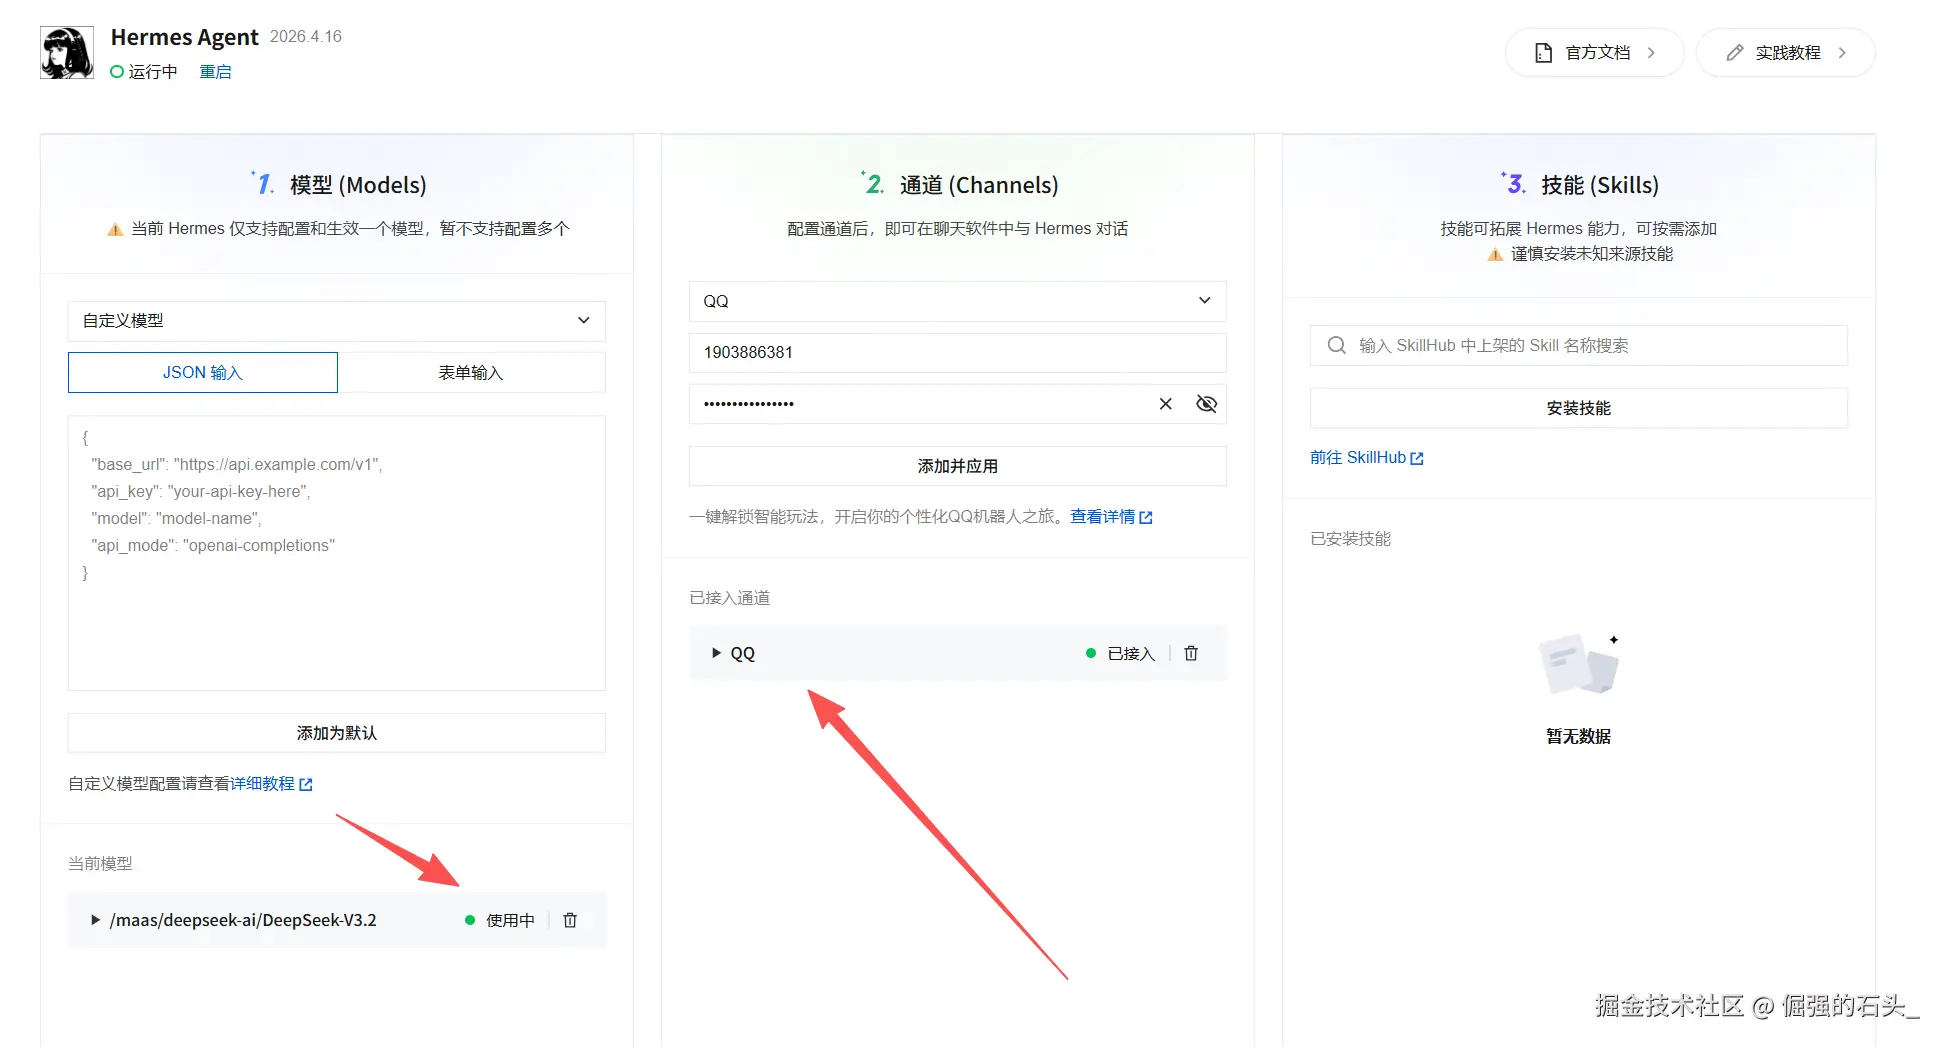Open the 查看详情 QQ robot link
1947x1047 pixels.
[1111, 517]
